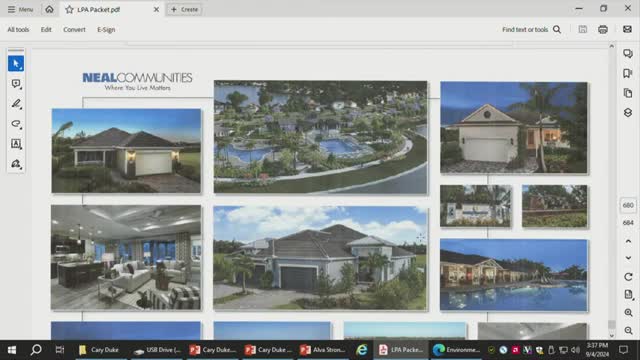Click the vertical scrollbar down arrow
Image resolution: width=640 pixels, height=360 pixels.
611,336
